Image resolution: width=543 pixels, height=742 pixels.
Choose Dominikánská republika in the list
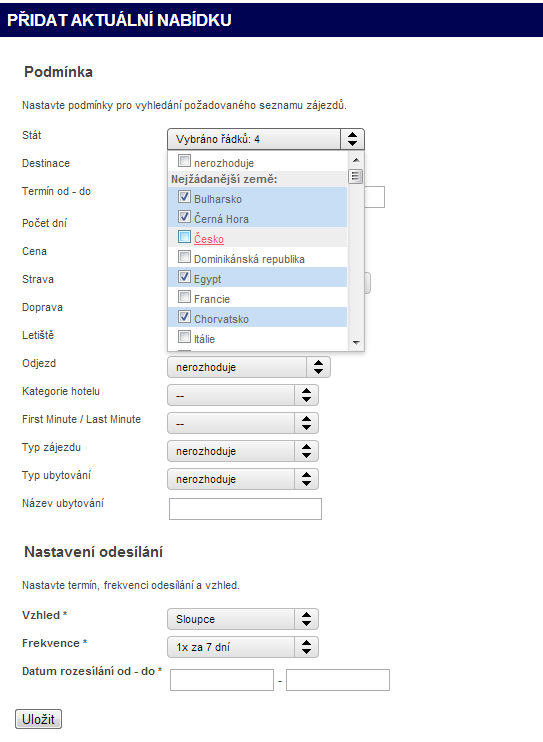click(x=258, y=257)
